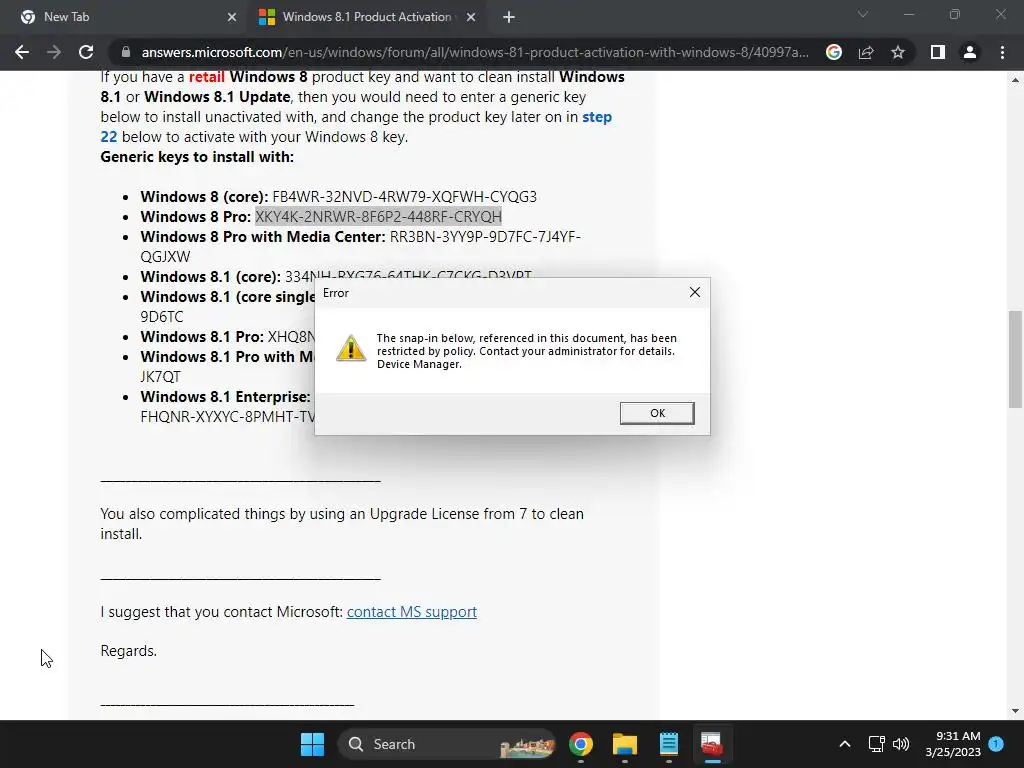This screenshot has width=1024, height=768.
Task: Click the Error dialog title bar
Action: (x=500, y=293)
